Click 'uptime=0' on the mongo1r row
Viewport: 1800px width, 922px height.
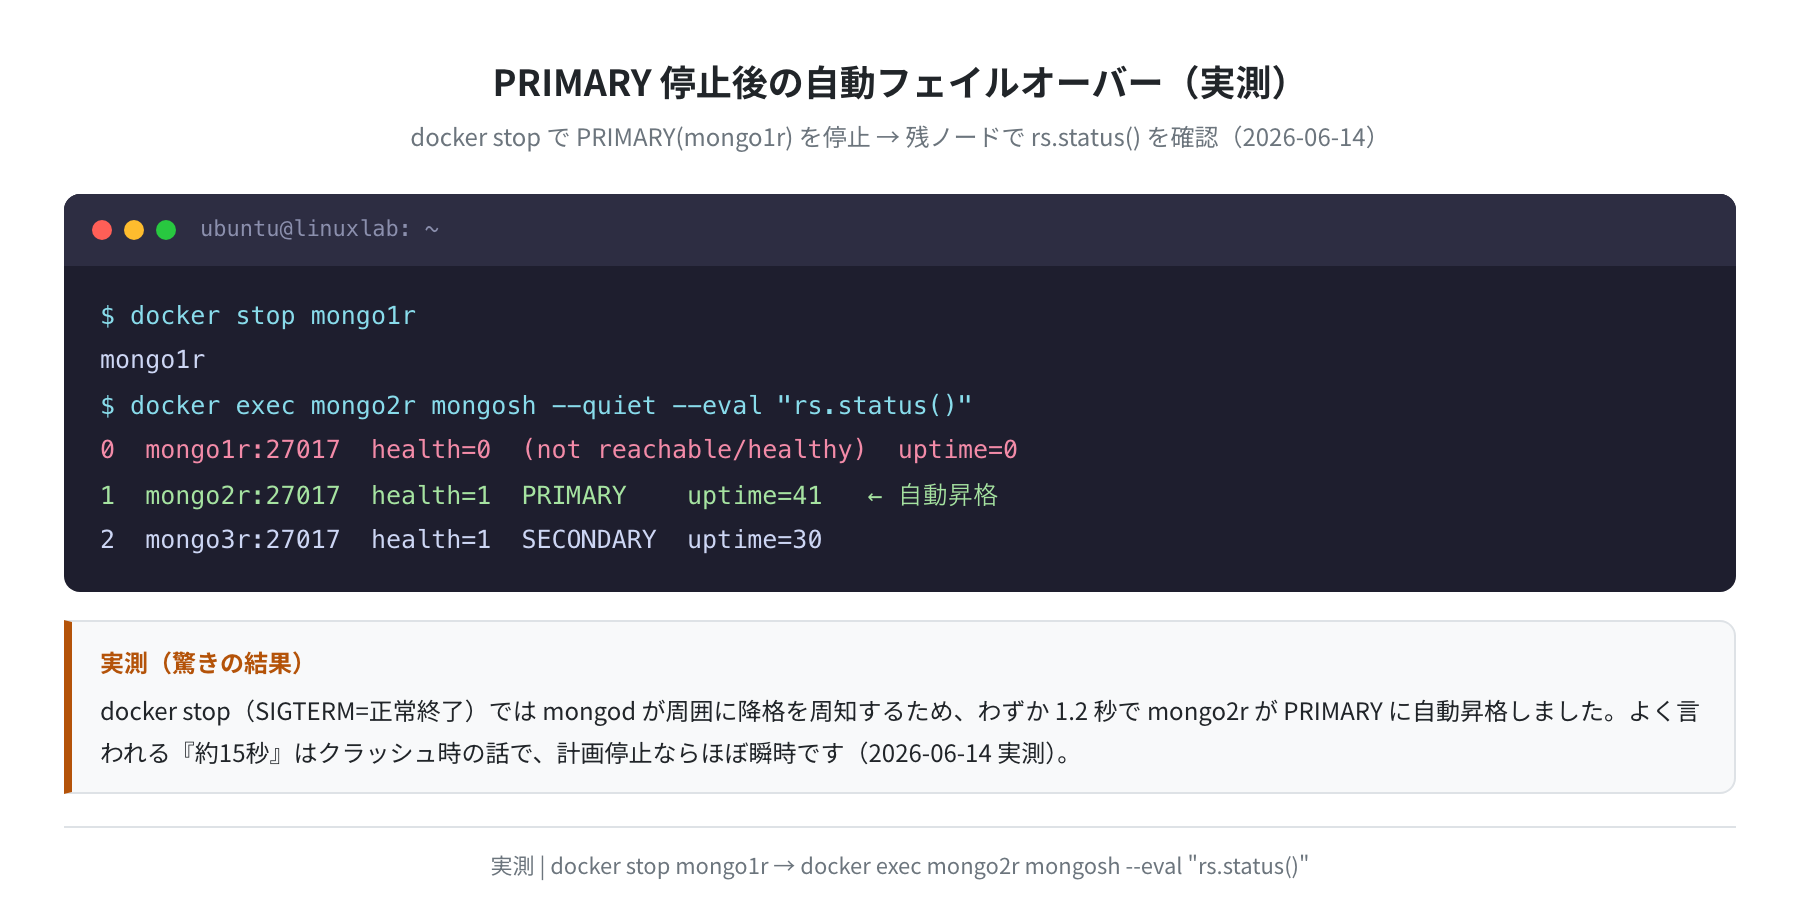tap(957, 450)
